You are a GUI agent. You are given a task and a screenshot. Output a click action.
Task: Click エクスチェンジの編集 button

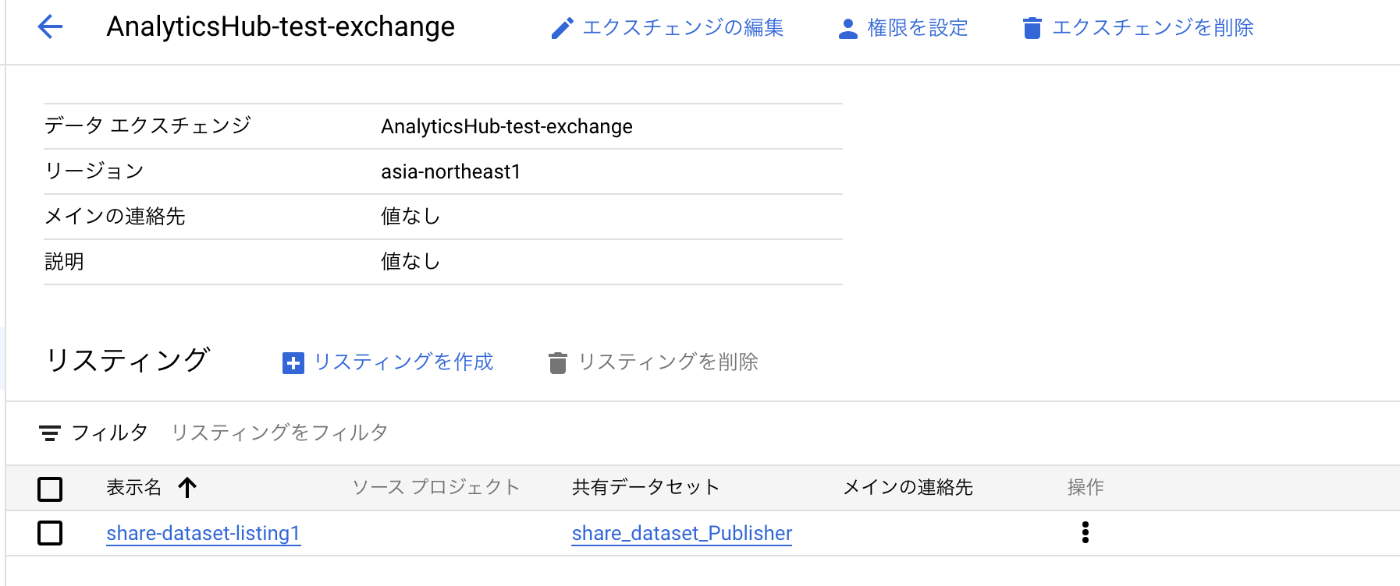point(668,28)
